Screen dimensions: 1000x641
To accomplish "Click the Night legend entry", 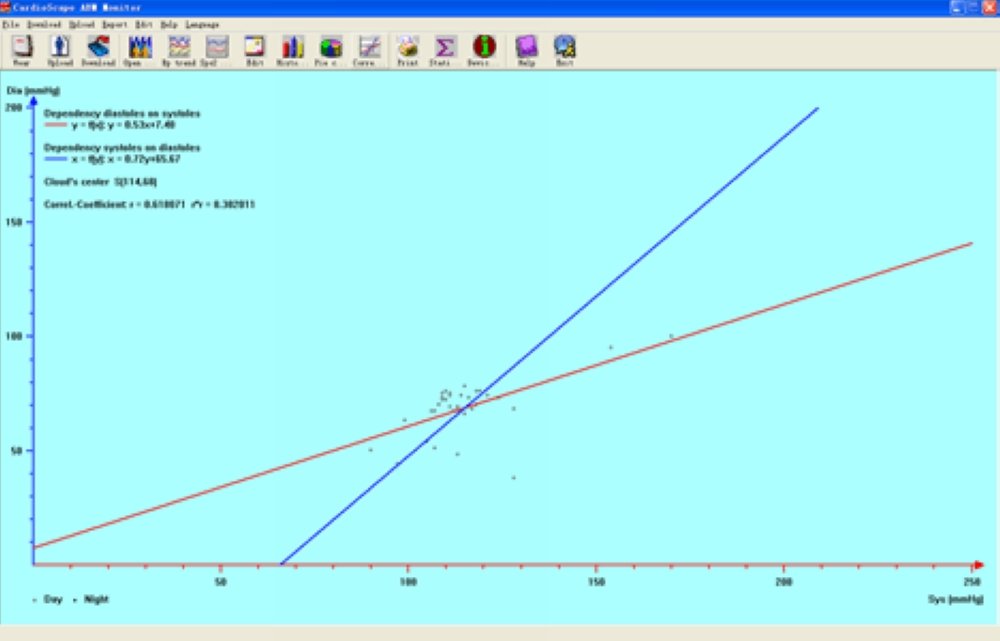I will [x=92, y=599].
